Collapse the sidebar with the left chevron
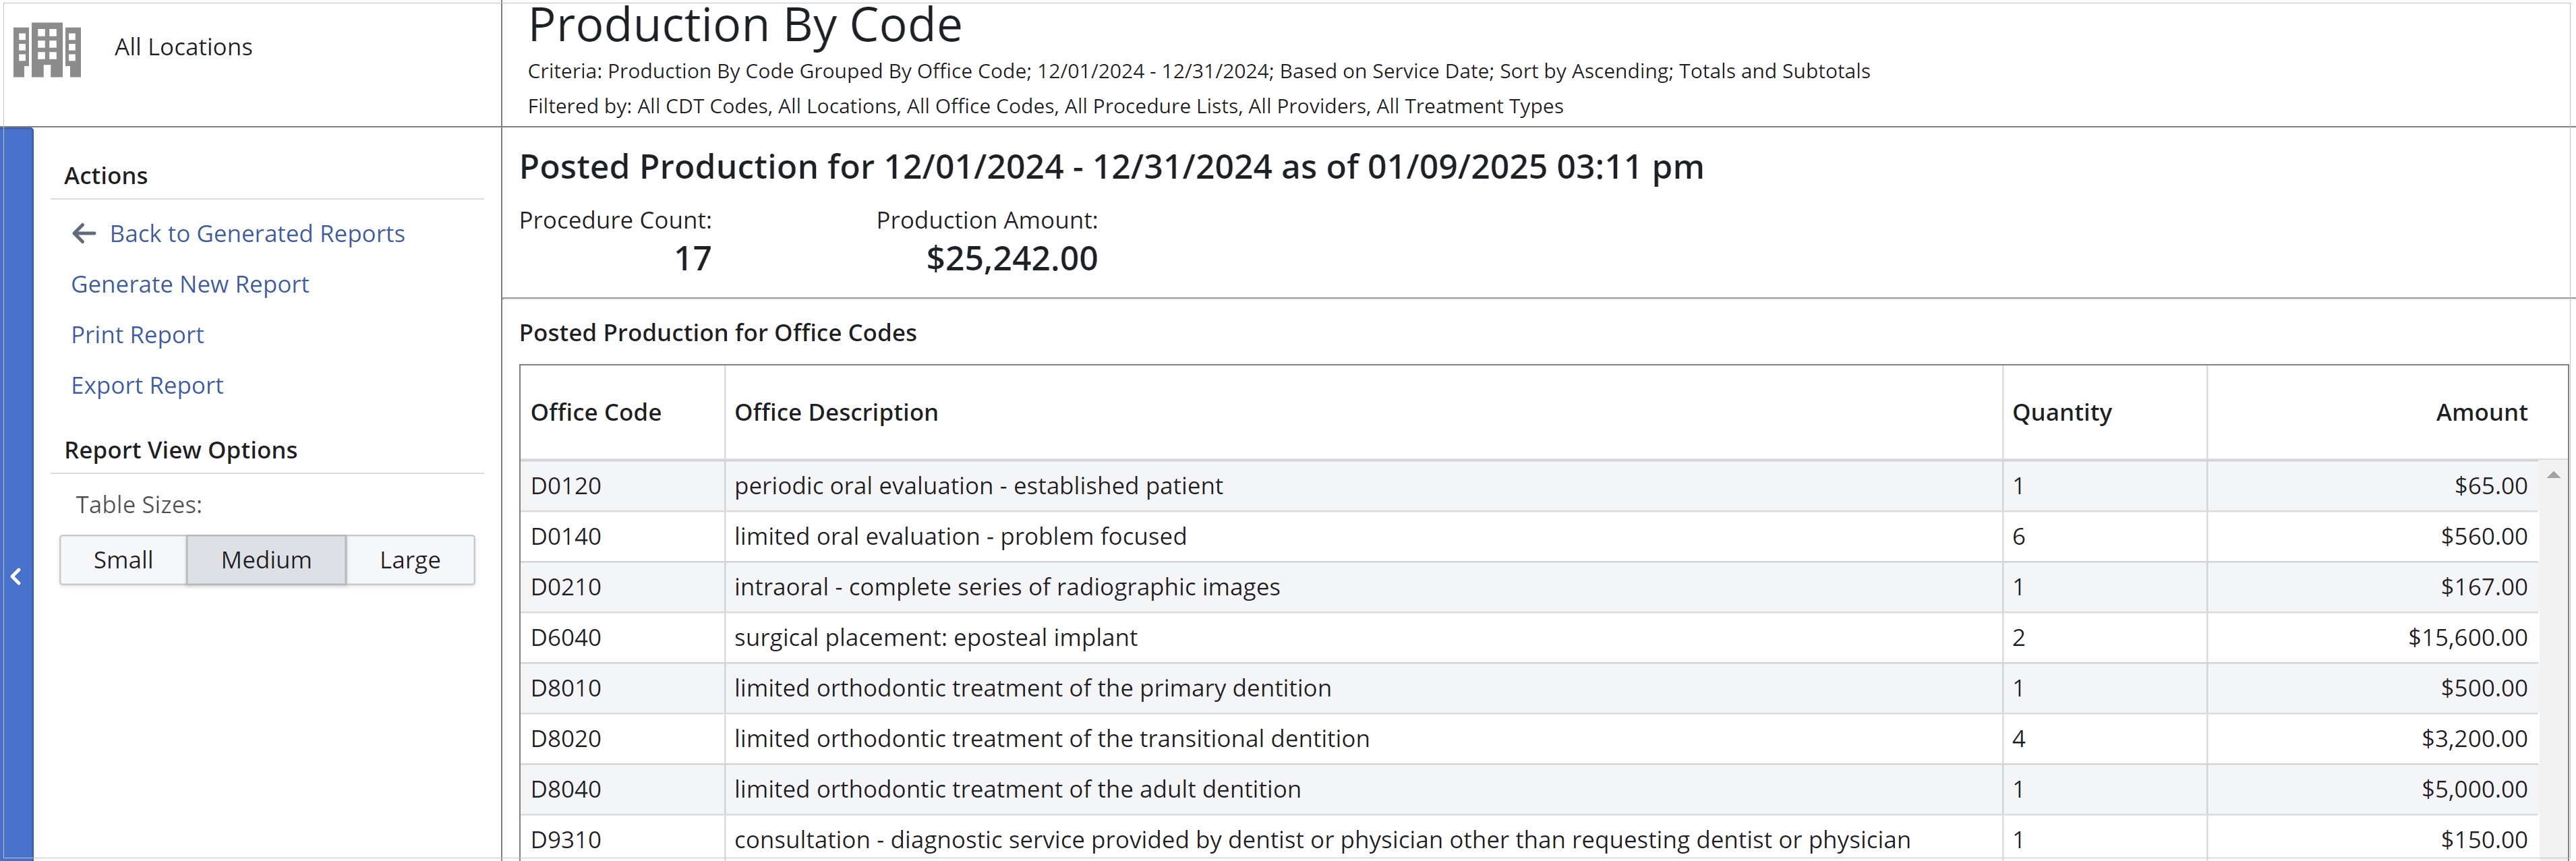Viewport: 2576px width, 861px height. [x=16, y=577]
